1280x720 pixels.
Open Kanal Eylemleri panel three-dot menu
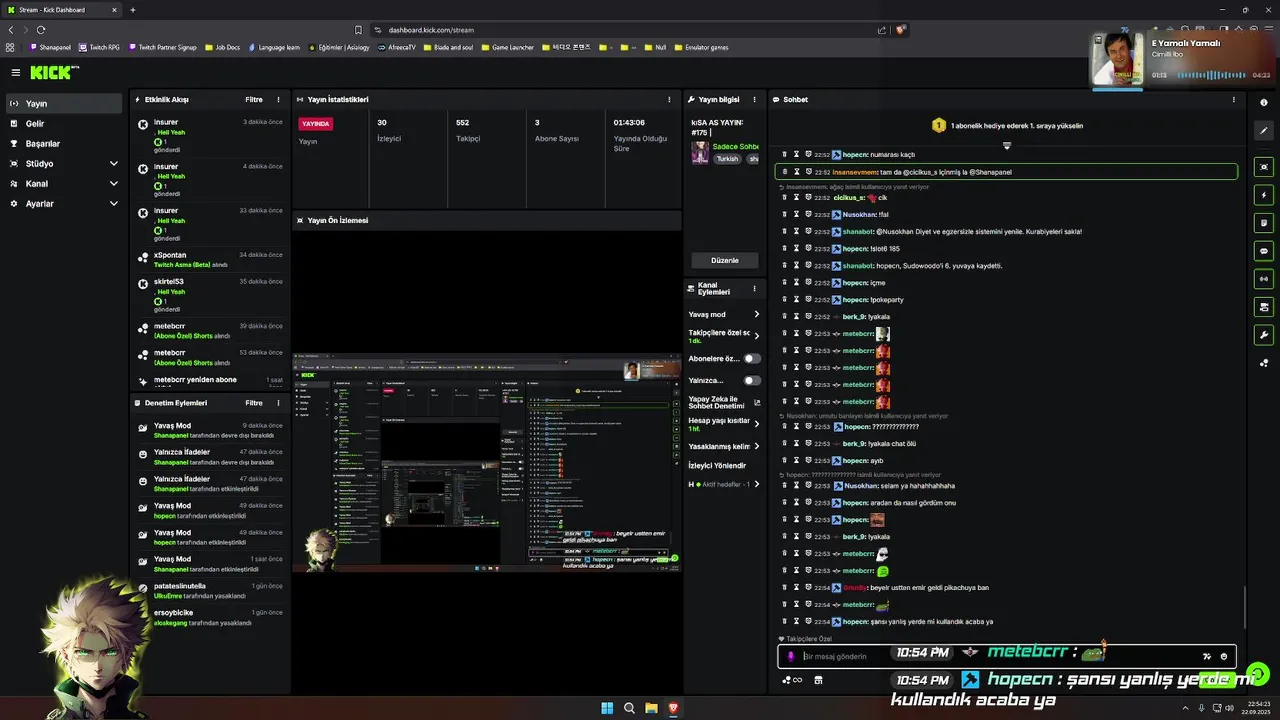coord(753,288)
